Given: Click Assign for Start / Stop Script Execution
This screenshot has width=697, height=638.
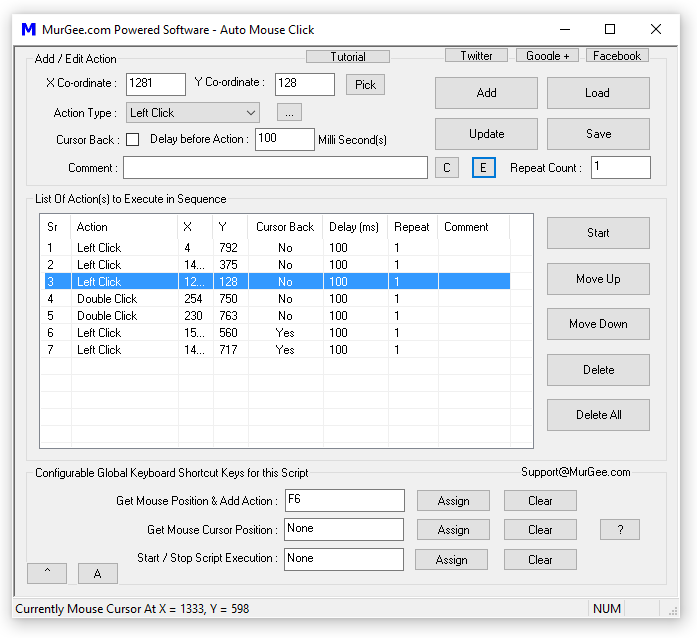Looking at the screenshot, I should coord(452,559).
